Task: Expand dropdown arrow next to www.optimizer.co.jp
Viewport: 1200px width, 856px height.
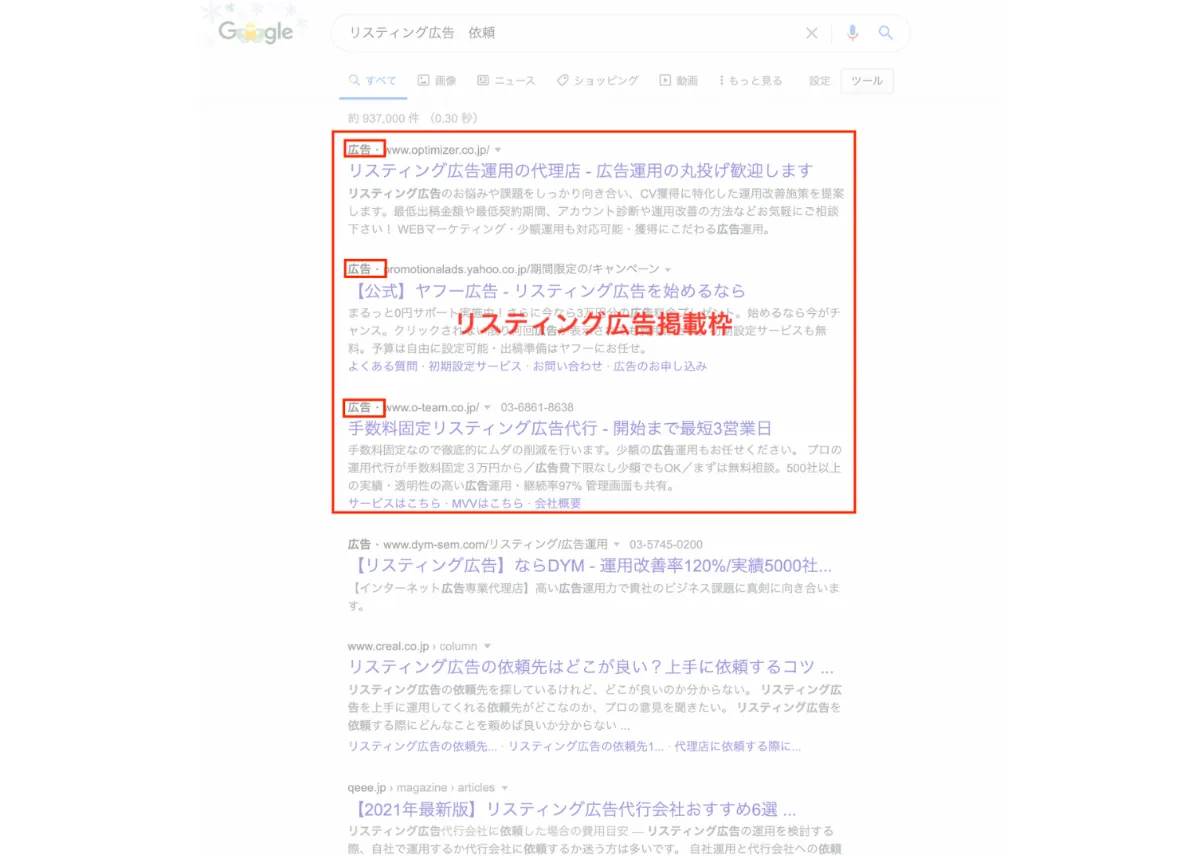Action: click(x=498, y=150)
